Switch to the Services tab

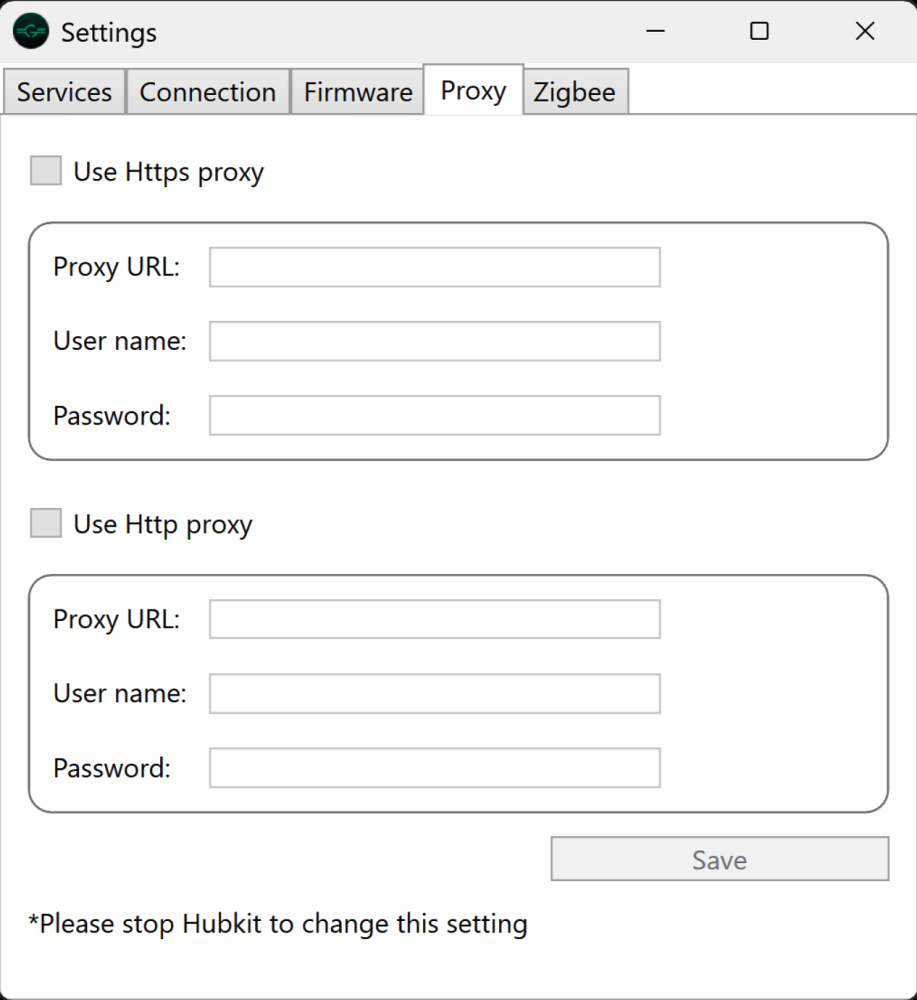(x=63, y=91)
